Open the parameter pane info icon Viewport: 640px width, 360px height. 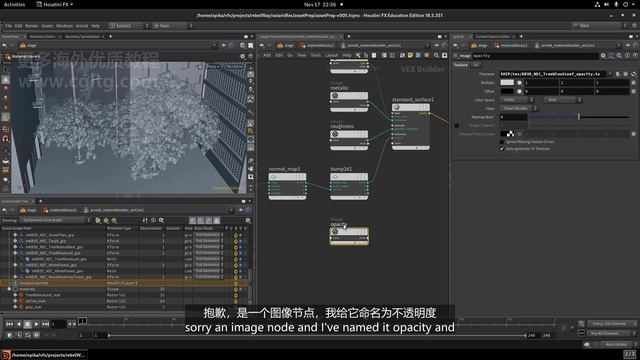pyautogui.click(x=627, y=56)
